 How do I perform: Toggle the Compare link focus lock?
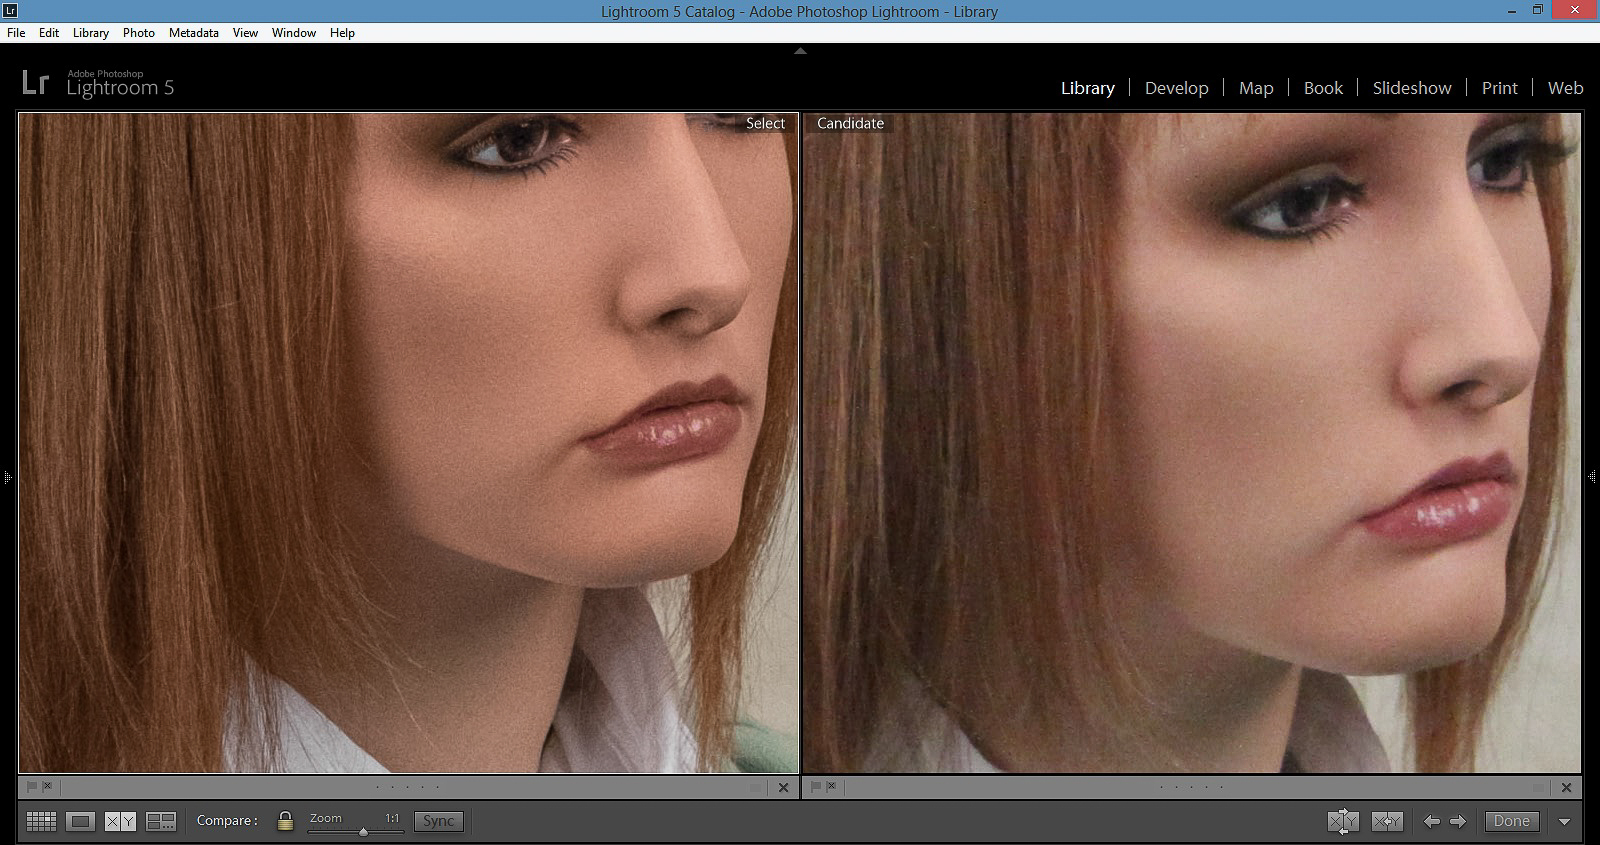(x=285, y=821)
